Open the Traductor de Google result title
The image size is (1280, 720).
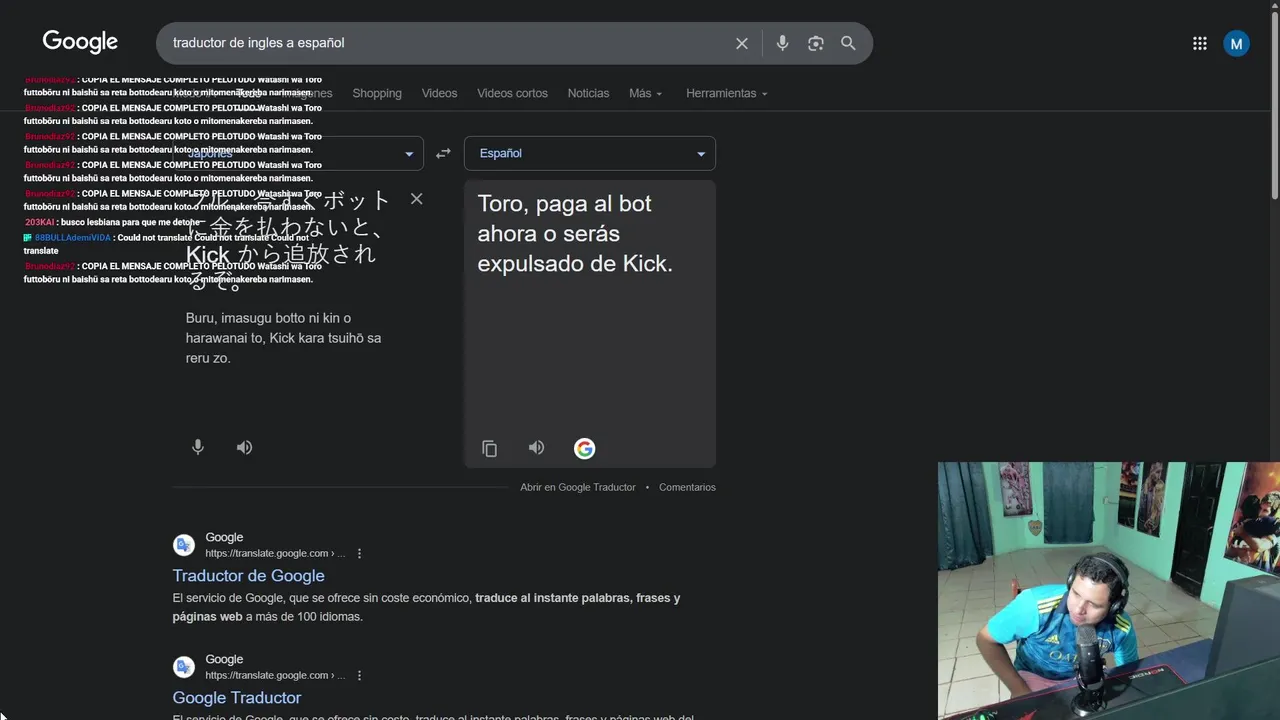pos(248,575)
